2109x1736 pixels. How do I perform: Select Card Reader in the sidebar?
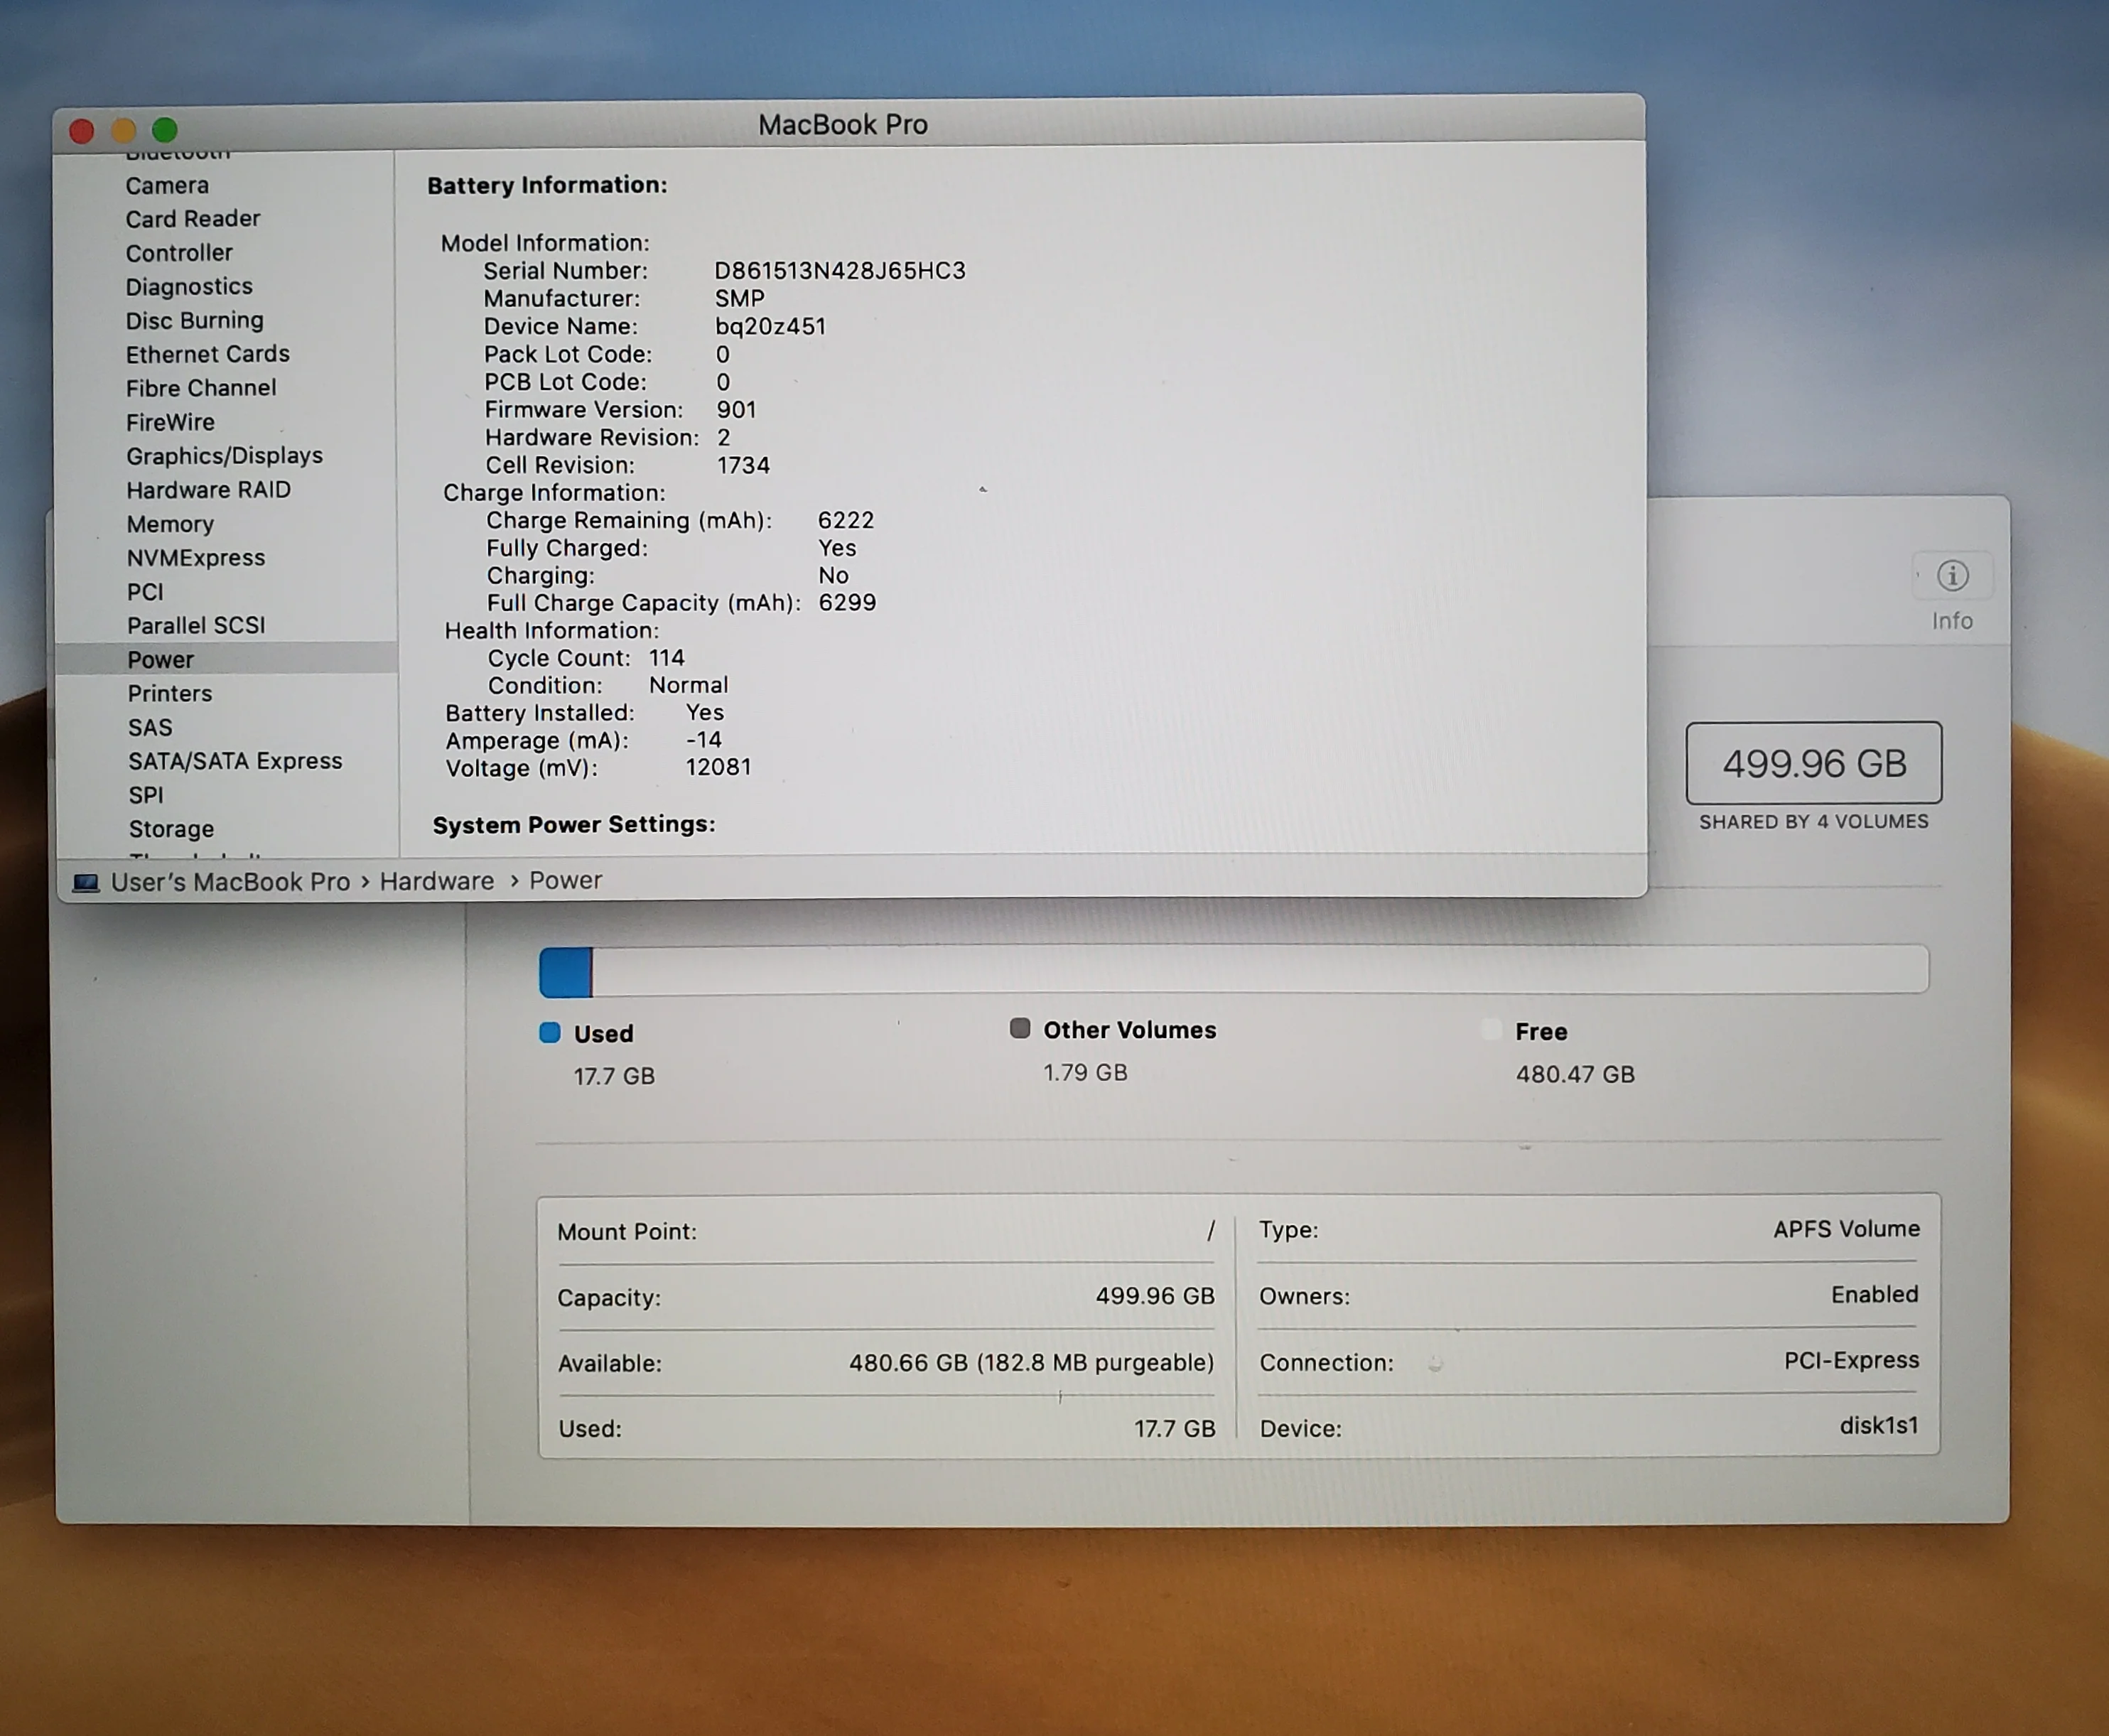pos(193,219)
